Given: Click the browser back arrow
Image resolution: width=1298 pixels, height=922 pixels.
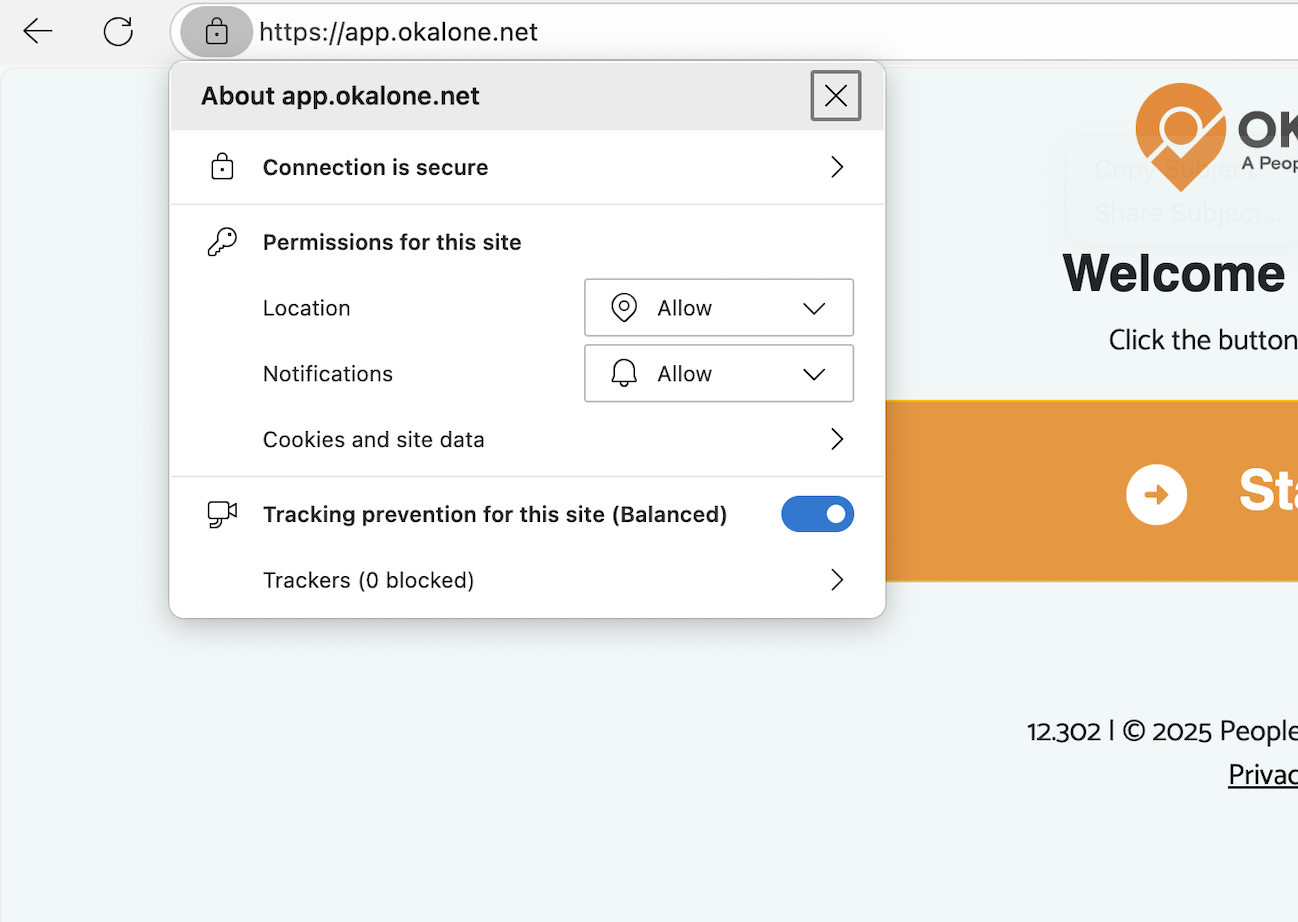Looking at the screenshot, I should pyautogui.click(x=37, y=31).
